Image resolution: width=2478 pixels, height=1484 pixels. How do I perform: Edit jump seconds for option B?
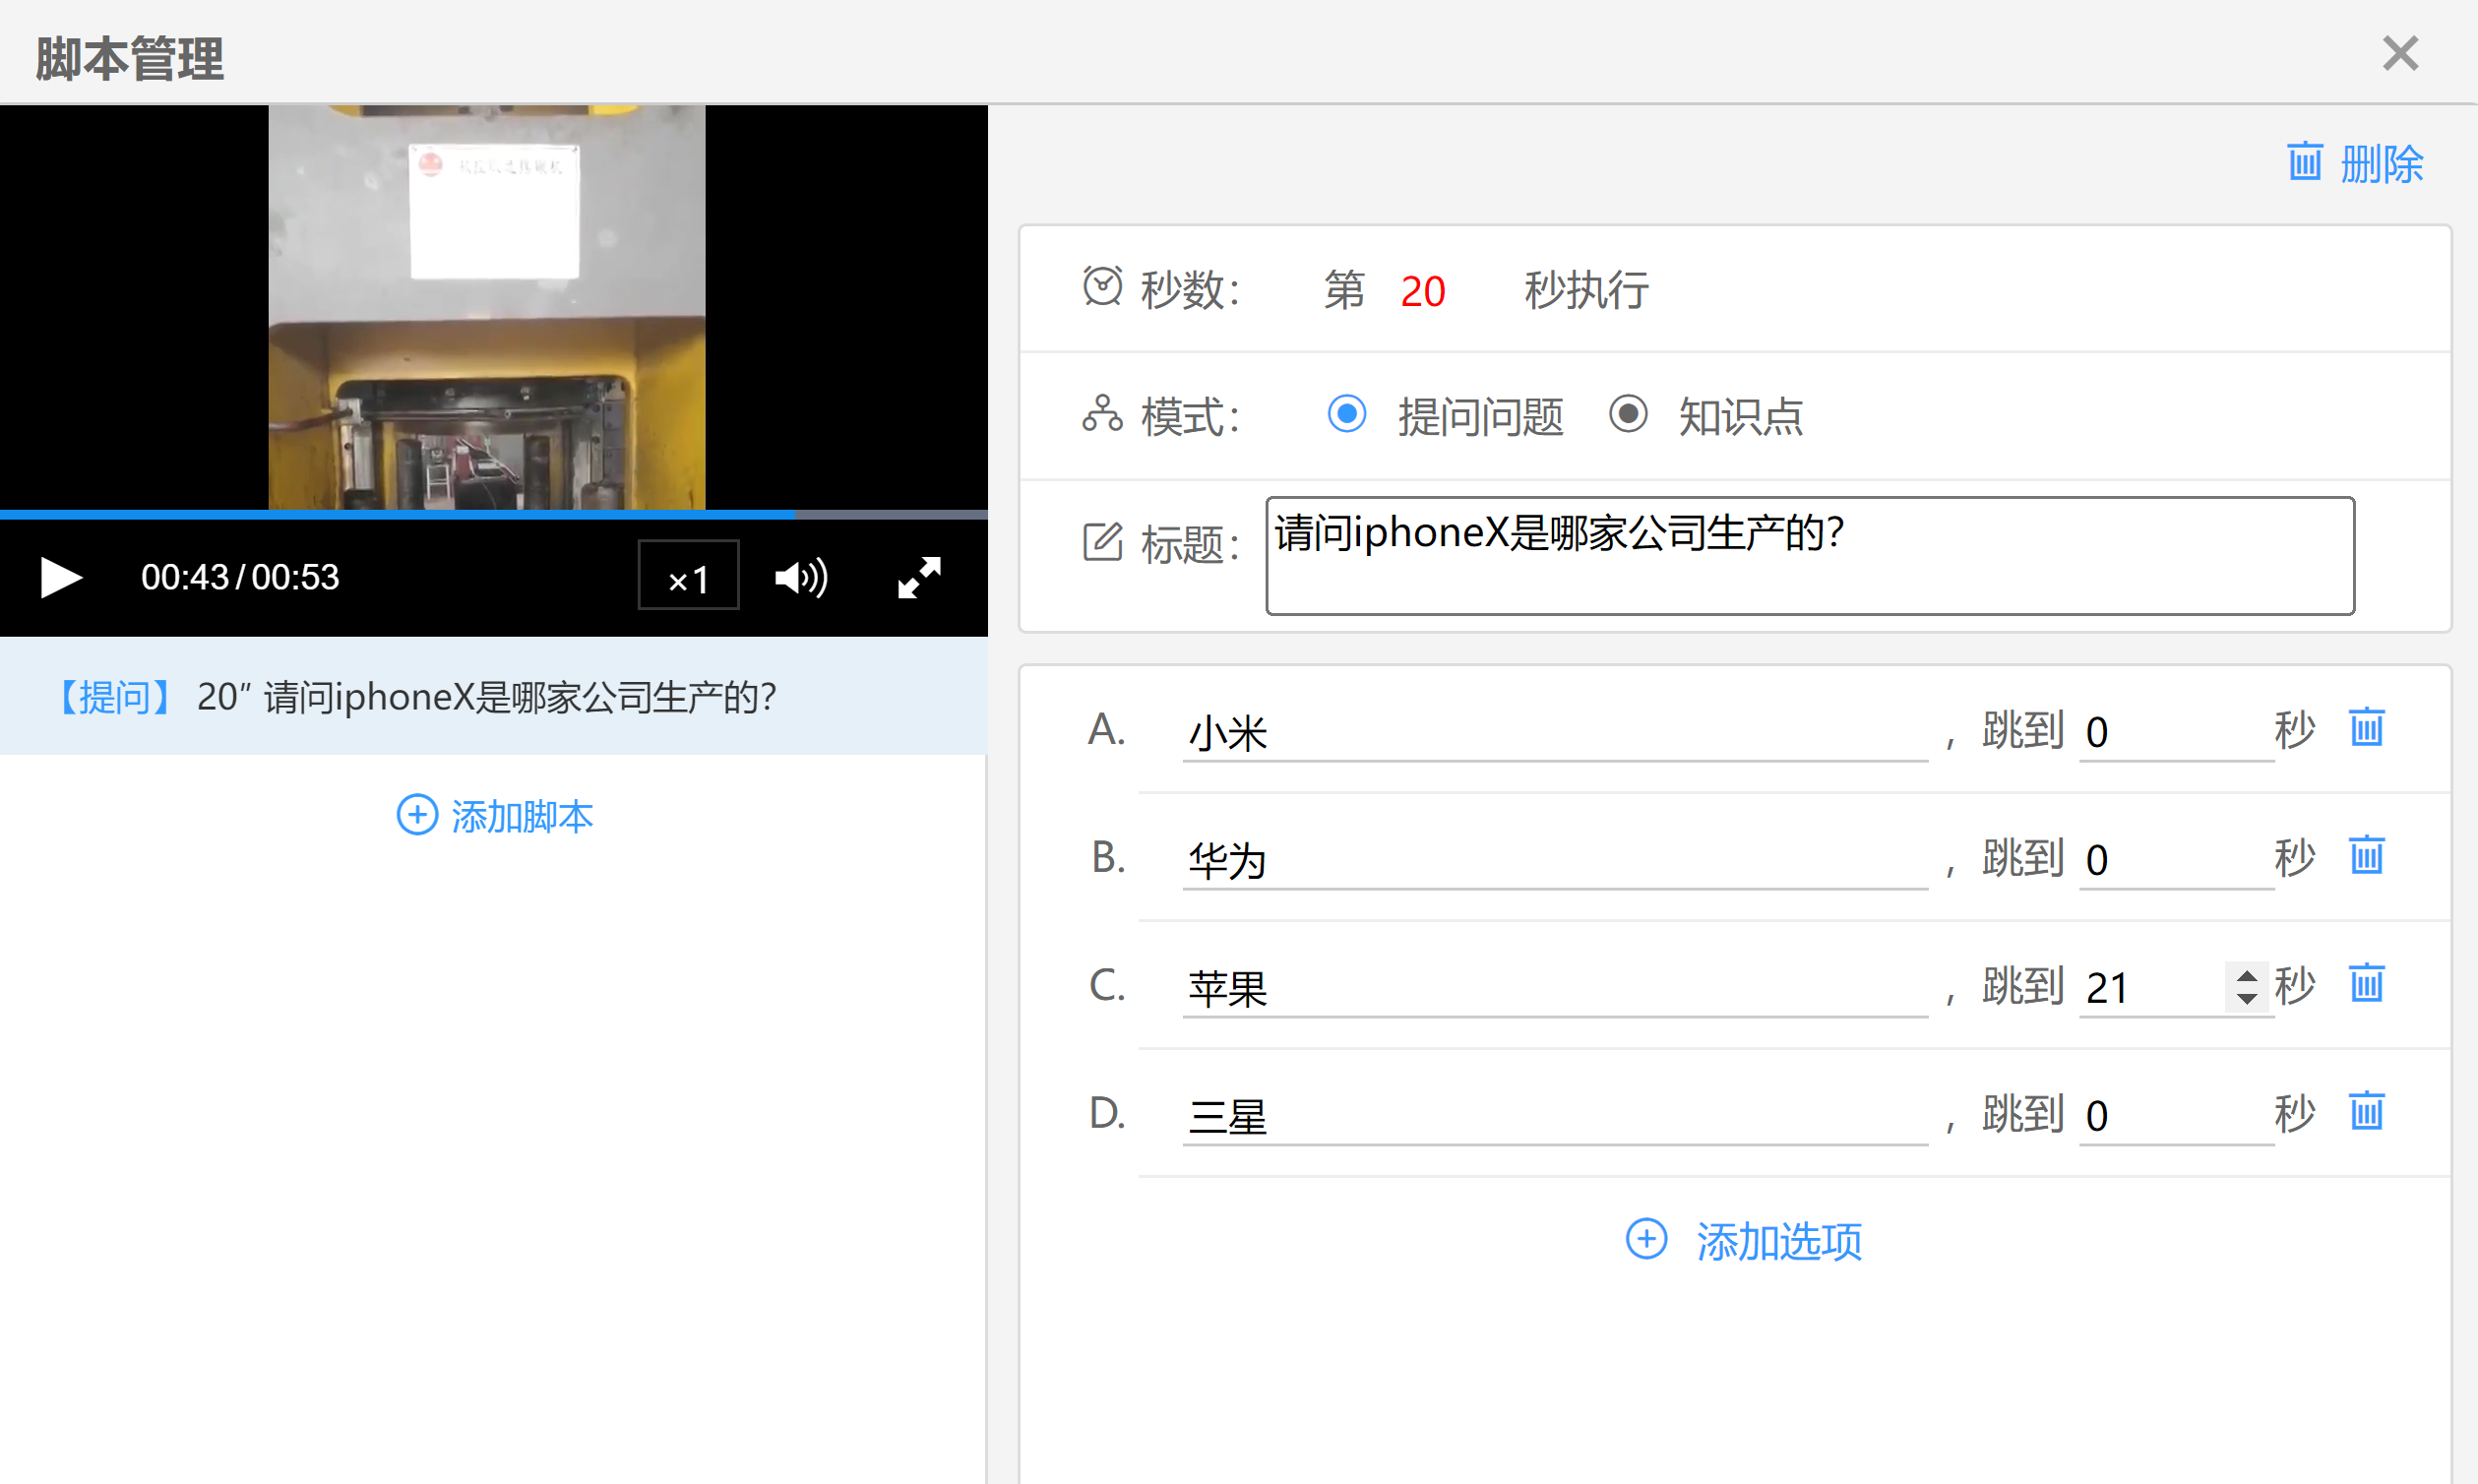click(2176, 861)
